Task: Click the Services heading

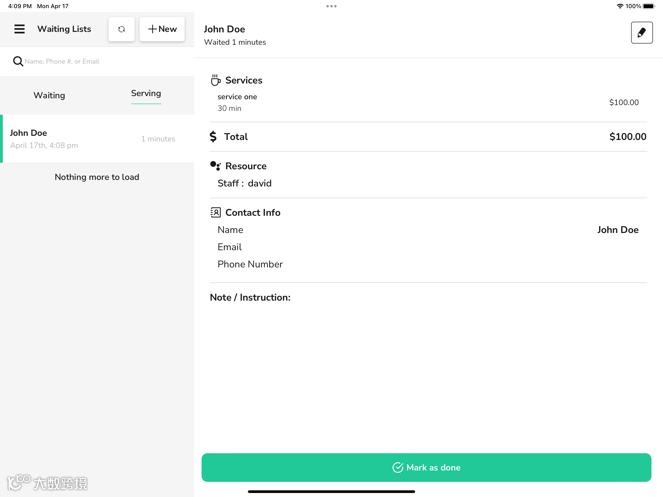Action: click(x=244, y=80)
